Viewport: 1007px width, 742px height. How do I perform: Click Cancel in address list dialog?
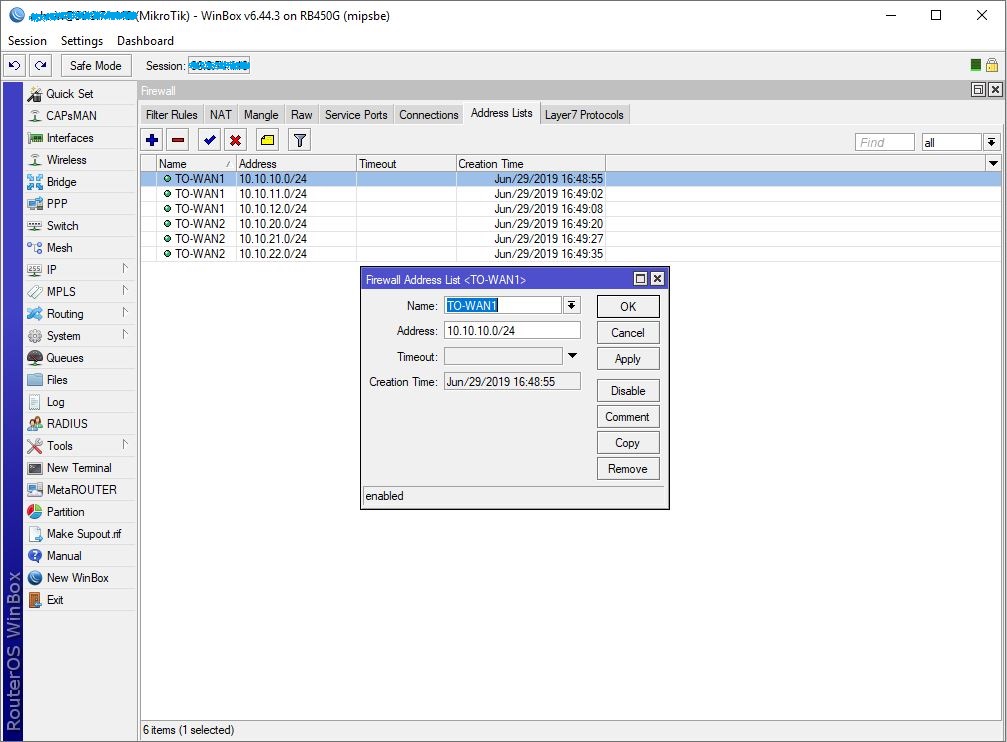(628, 333)
